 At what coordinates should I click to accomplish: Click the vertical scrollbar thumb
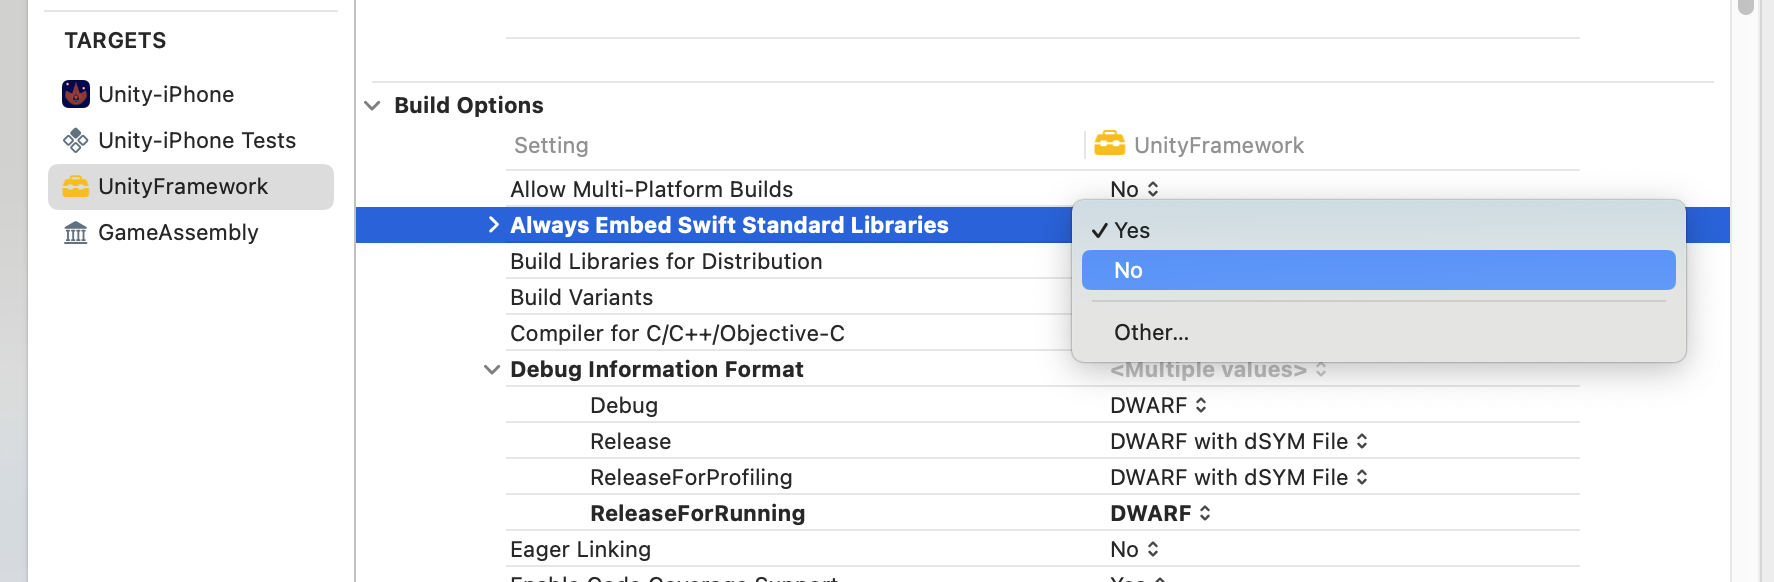(1746, 6)
